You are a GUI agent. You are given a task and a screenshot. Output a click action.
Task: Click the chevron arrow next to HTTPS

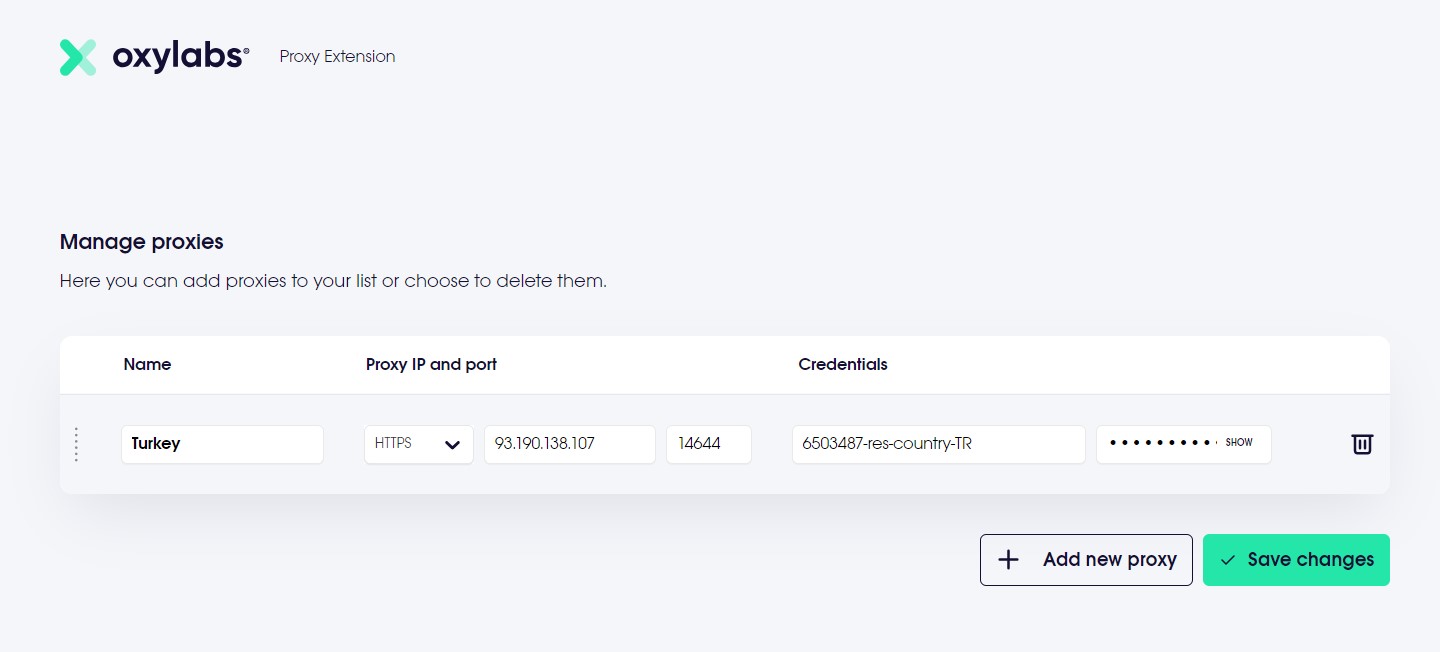click(452, 445)
